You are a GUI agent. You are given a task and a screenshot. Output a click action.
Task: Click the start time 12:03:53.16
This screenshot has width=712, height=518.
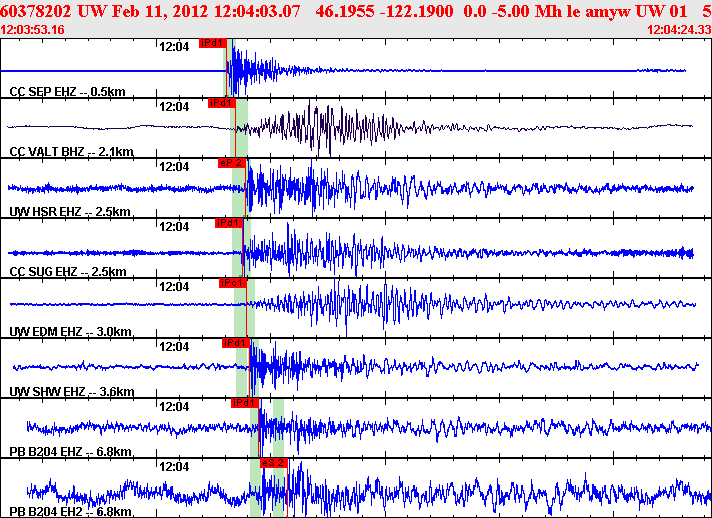pos(32,30)
